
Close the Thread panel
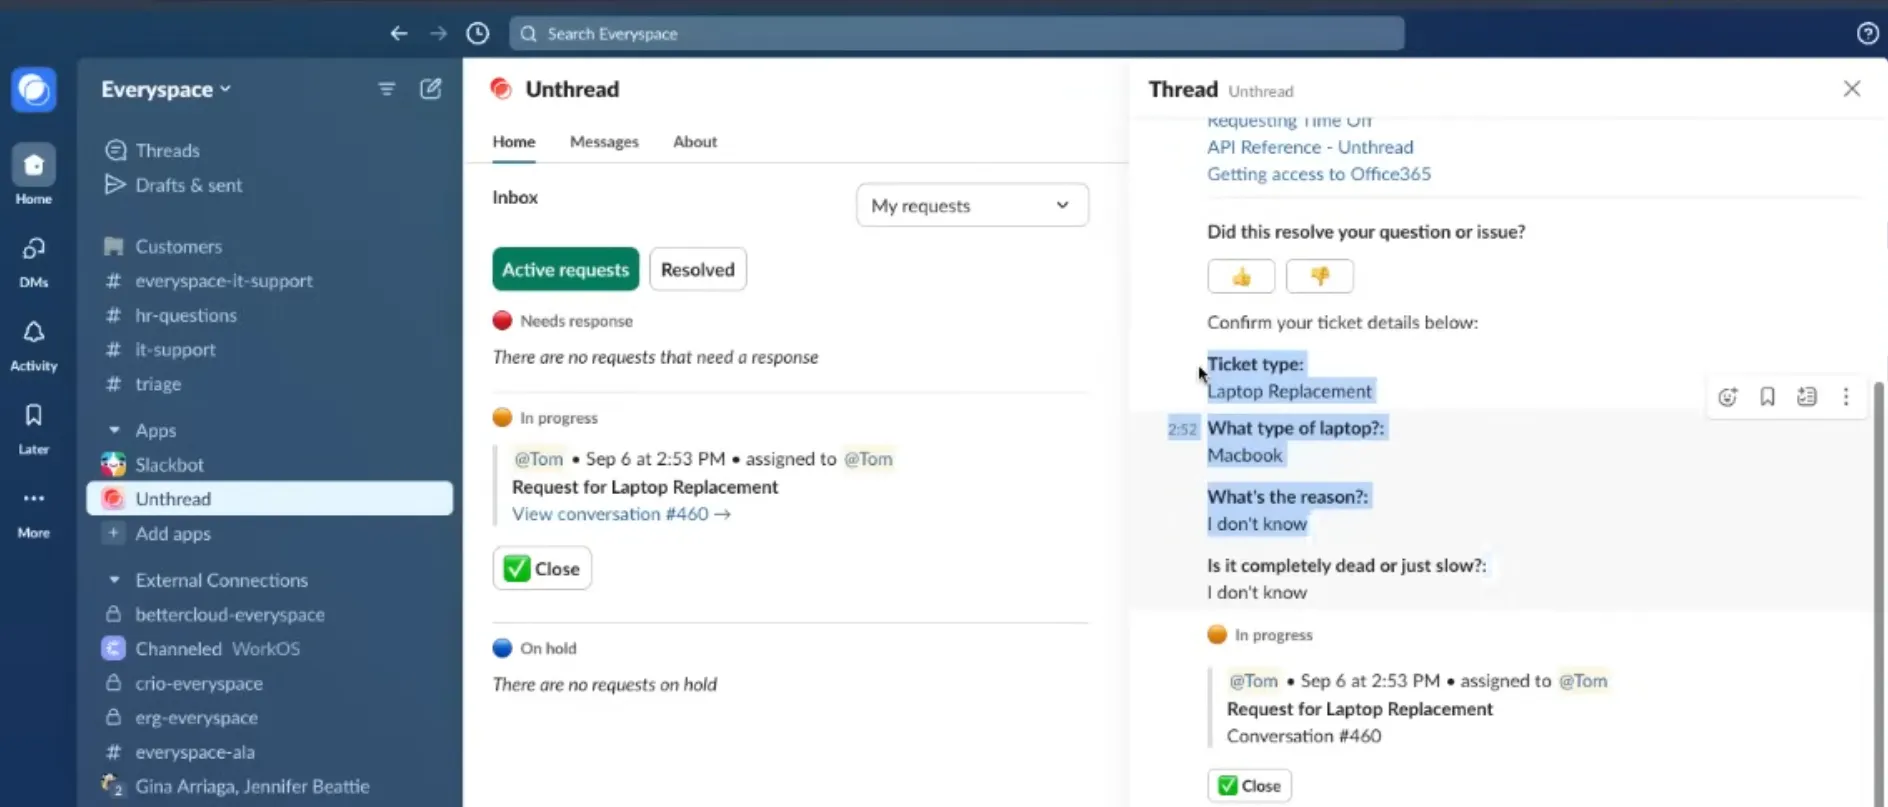[1852, 89]
